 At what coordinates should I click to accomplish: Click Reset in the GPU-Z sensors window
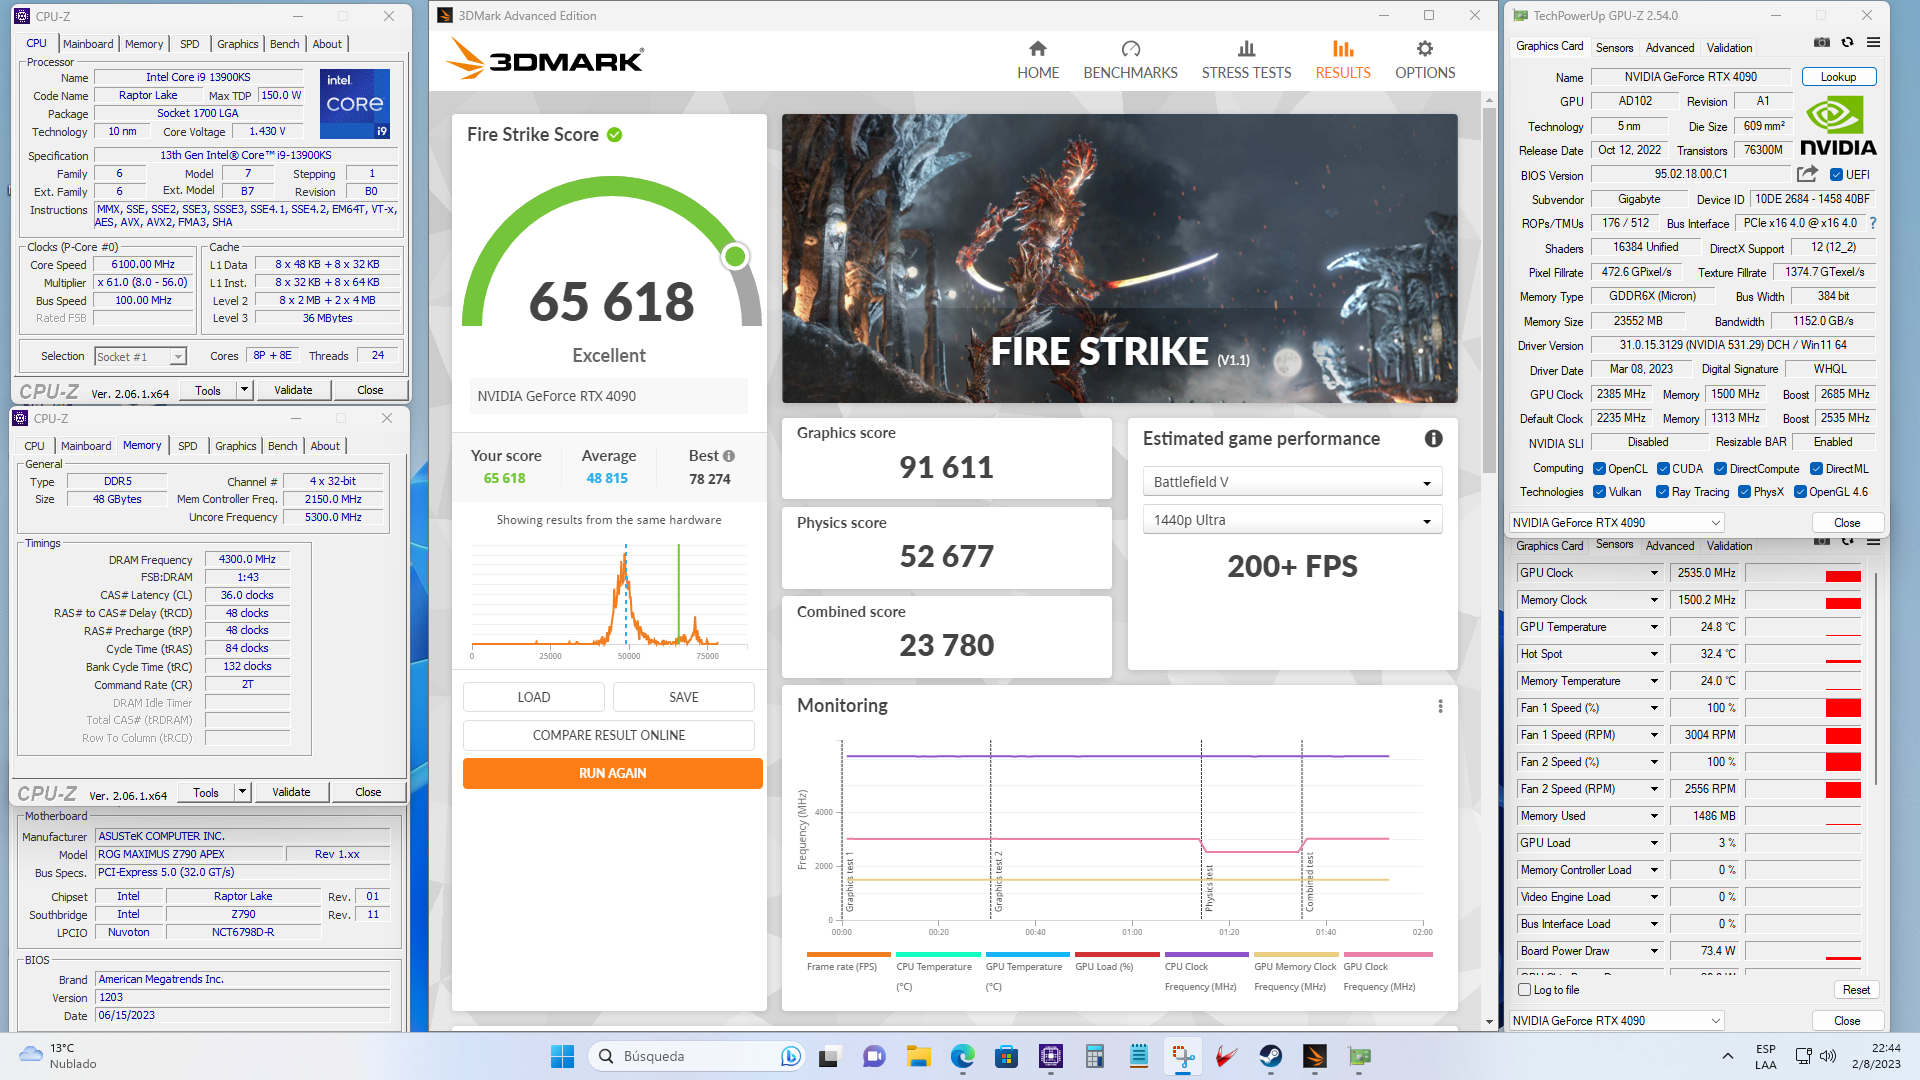click(x=1856, y=990)
